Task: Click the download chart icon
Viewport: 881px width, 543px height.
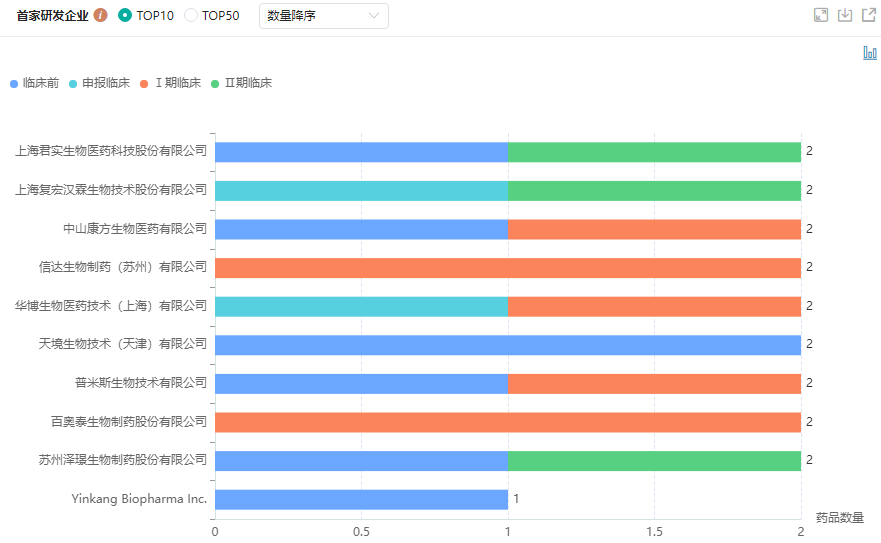Action: coord(845,15)
